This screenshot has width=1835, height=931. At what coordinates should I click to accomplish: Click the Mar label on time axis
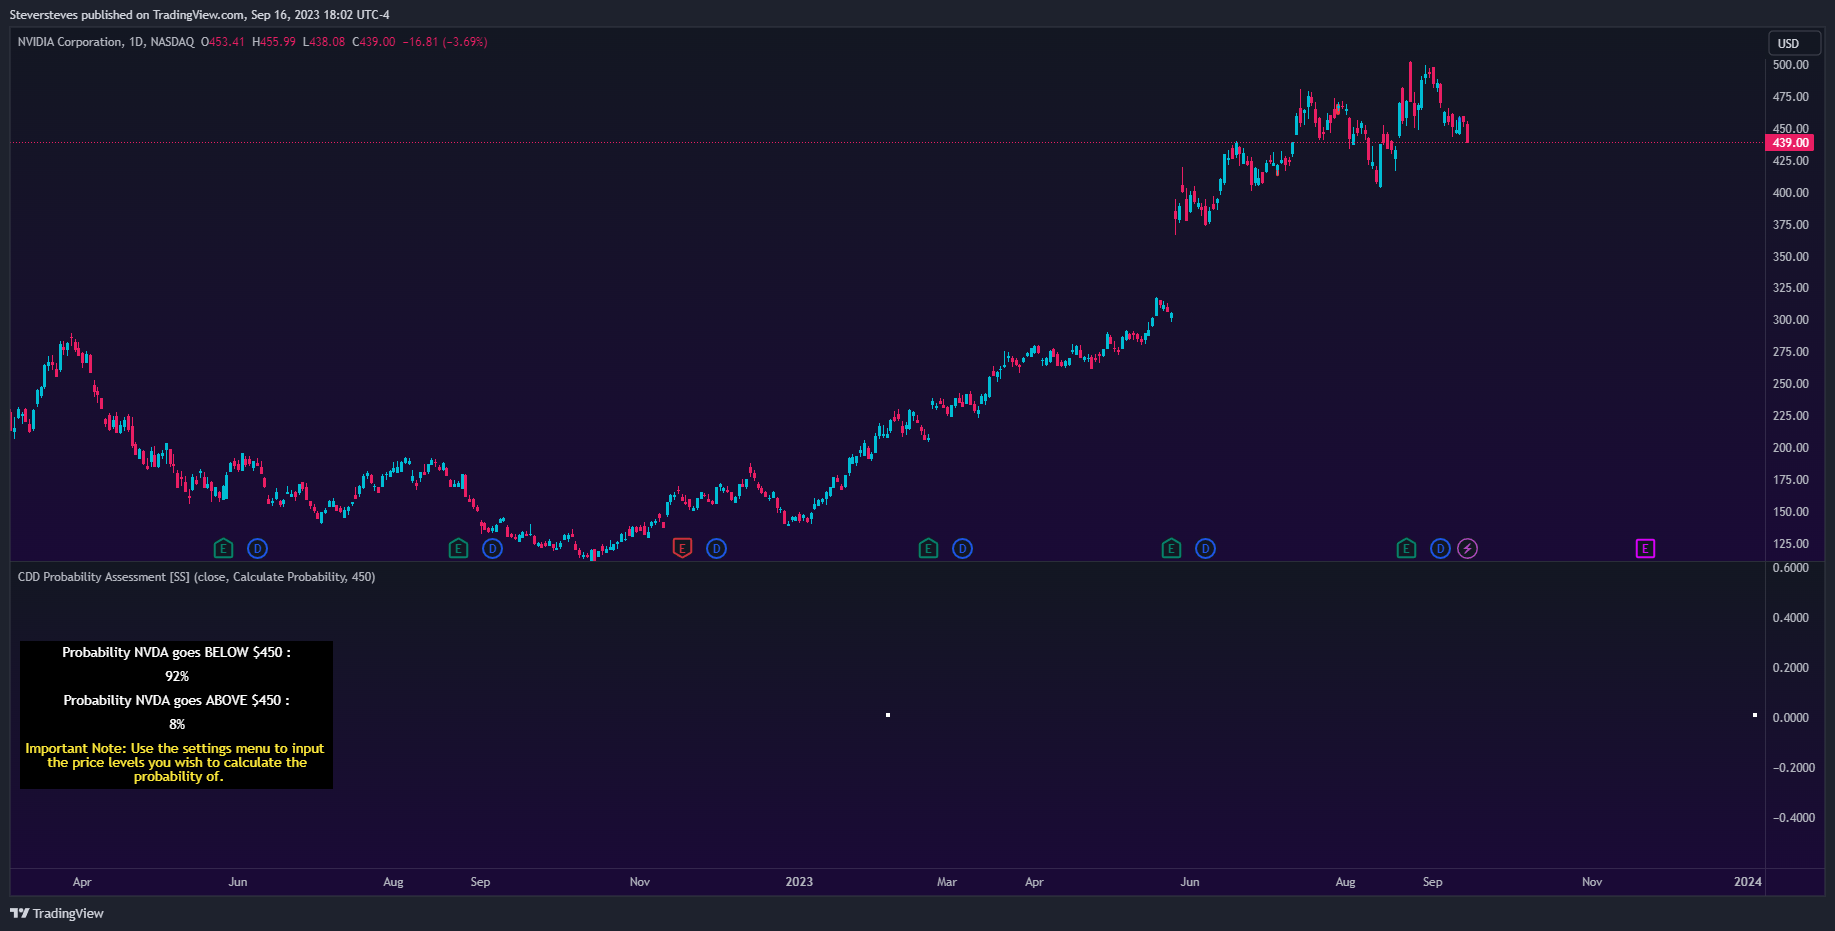pyautogui.click(x=947, y=882)
